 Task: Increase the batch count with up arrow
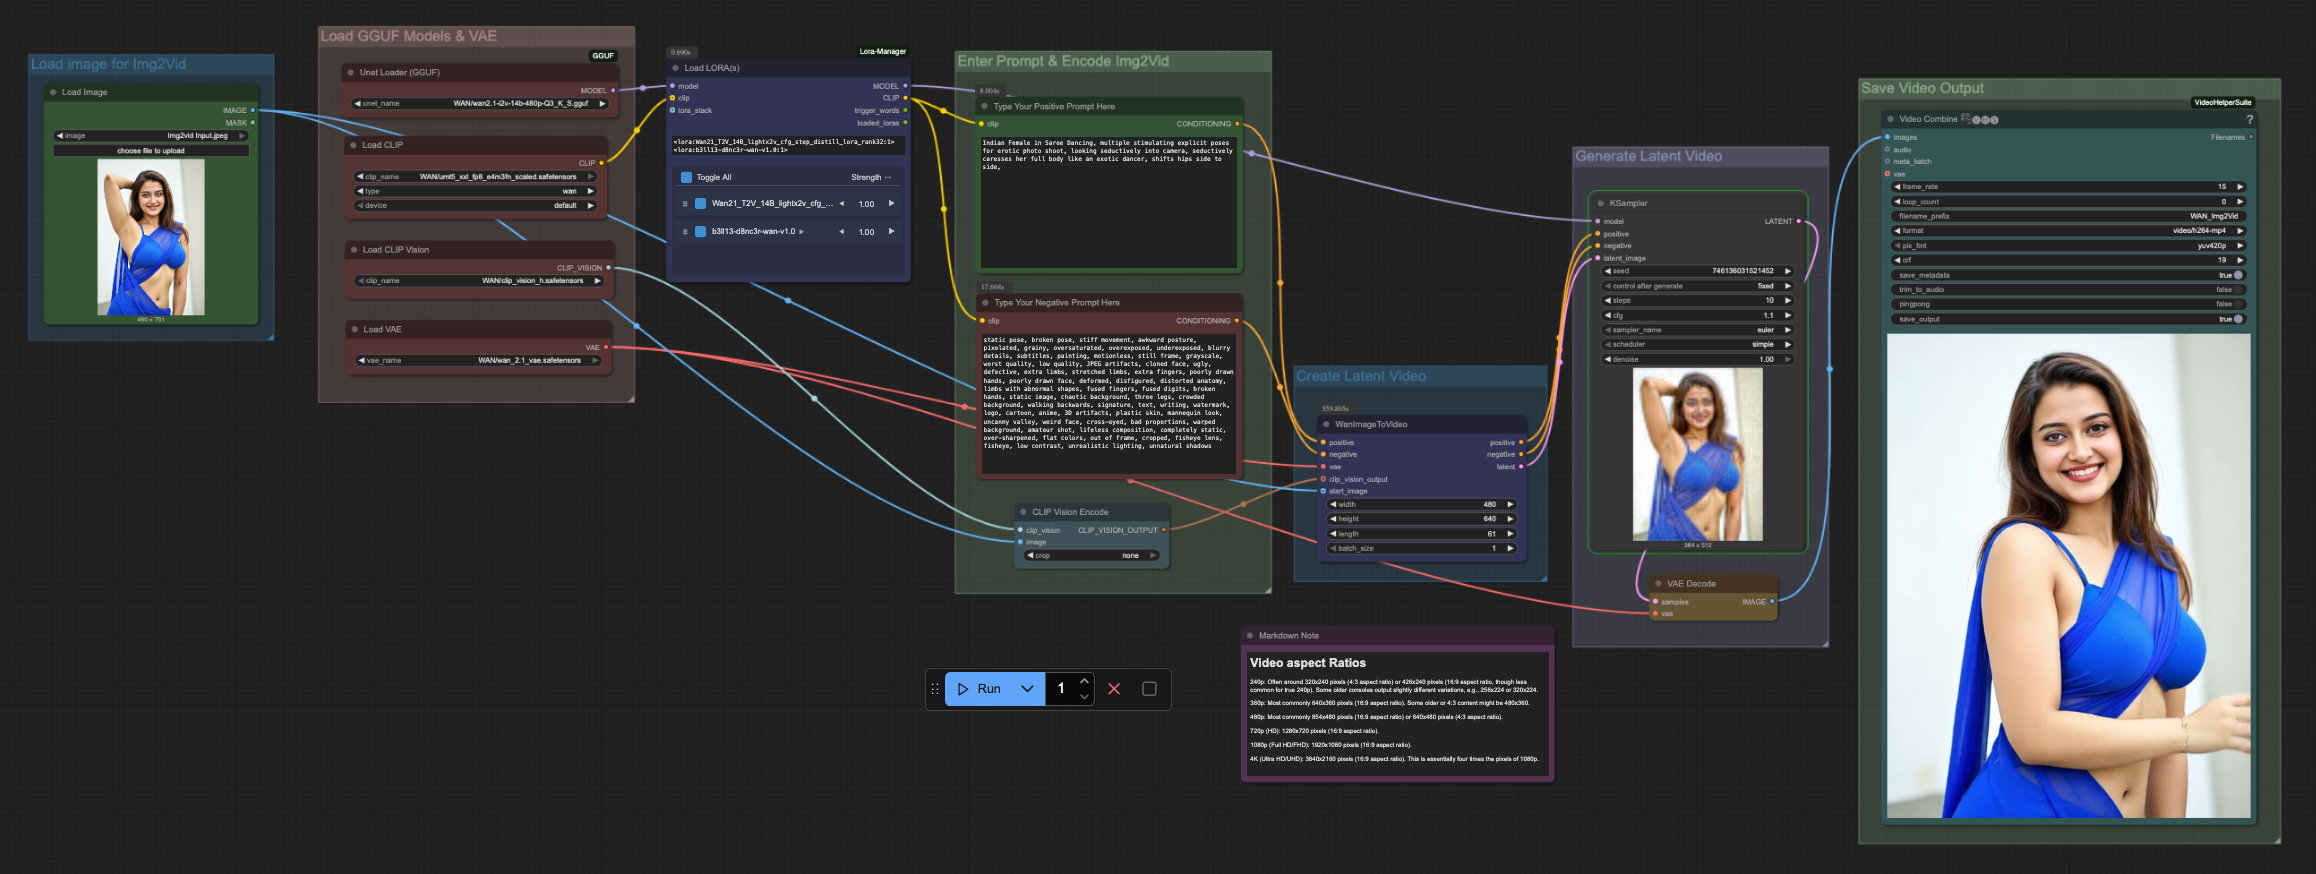1084,682
